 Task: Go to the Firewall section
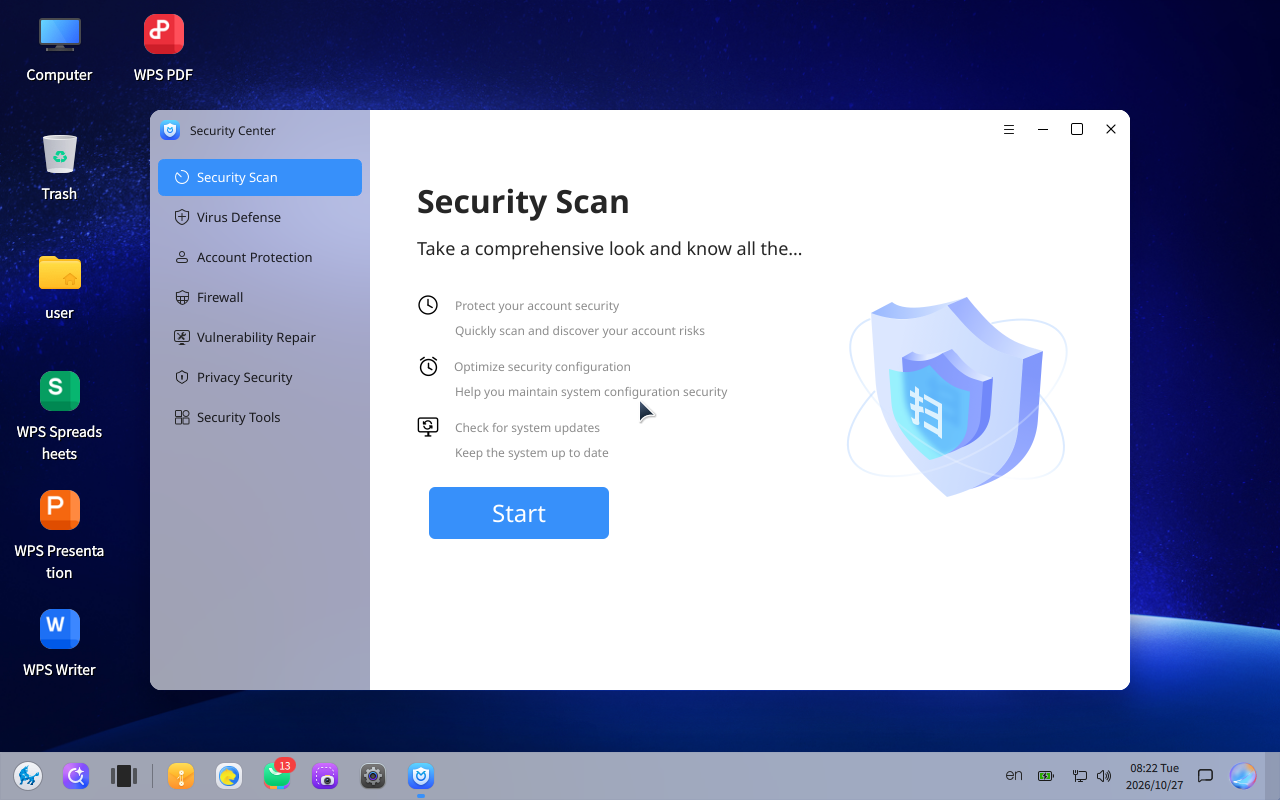(x=260, y=297)
